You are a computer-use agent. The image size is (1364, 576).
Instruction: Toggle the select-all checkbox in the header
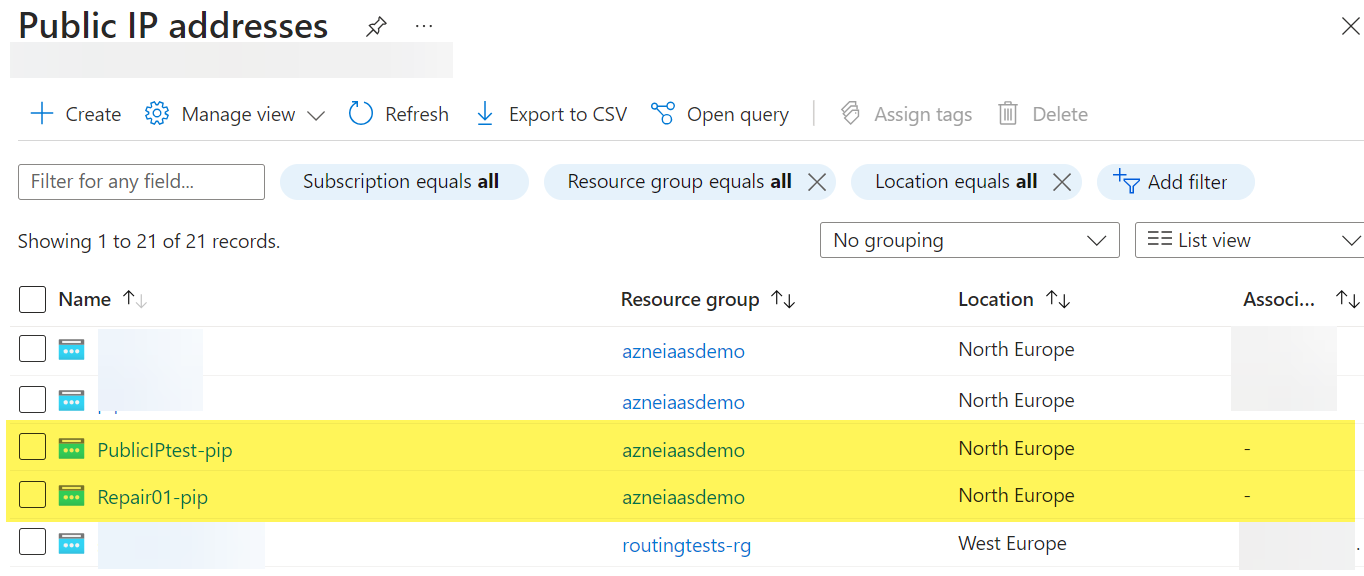pos(33,299)
